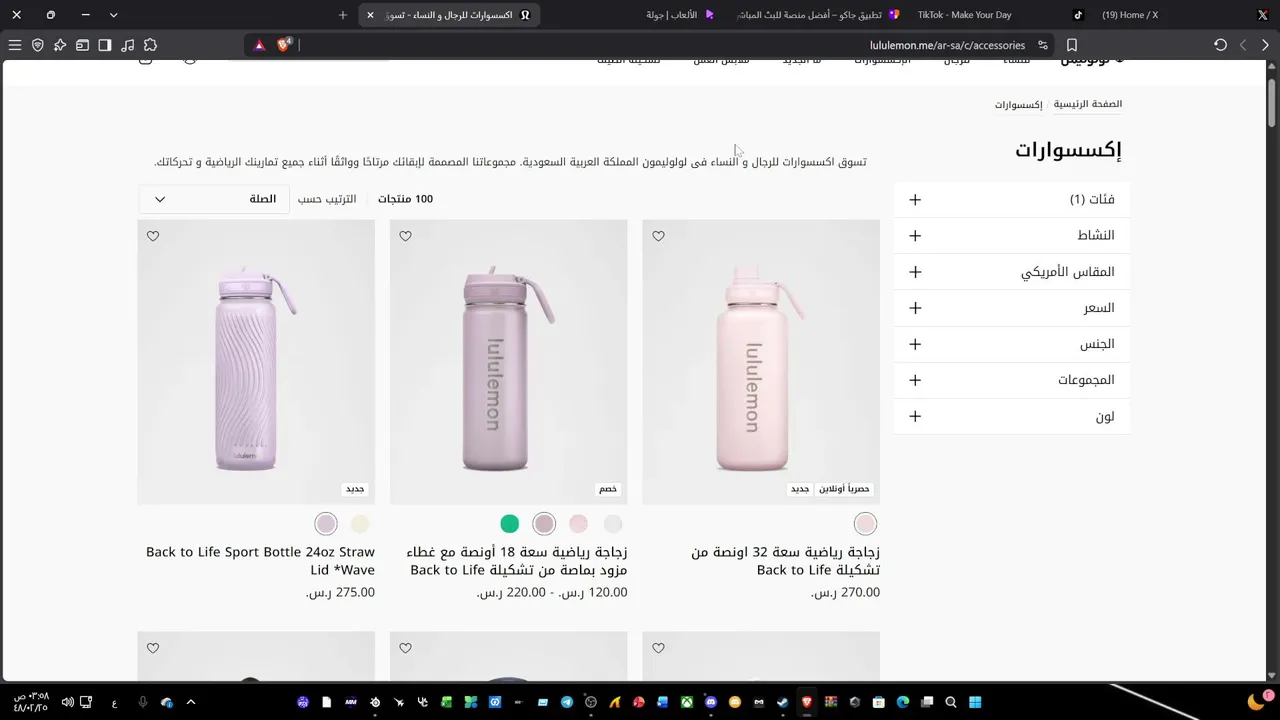The width and height of the screenshot is (1280, 720).
Task: Expand the لون color filter
Action: pyautogui.click(x=1012, y=416)
